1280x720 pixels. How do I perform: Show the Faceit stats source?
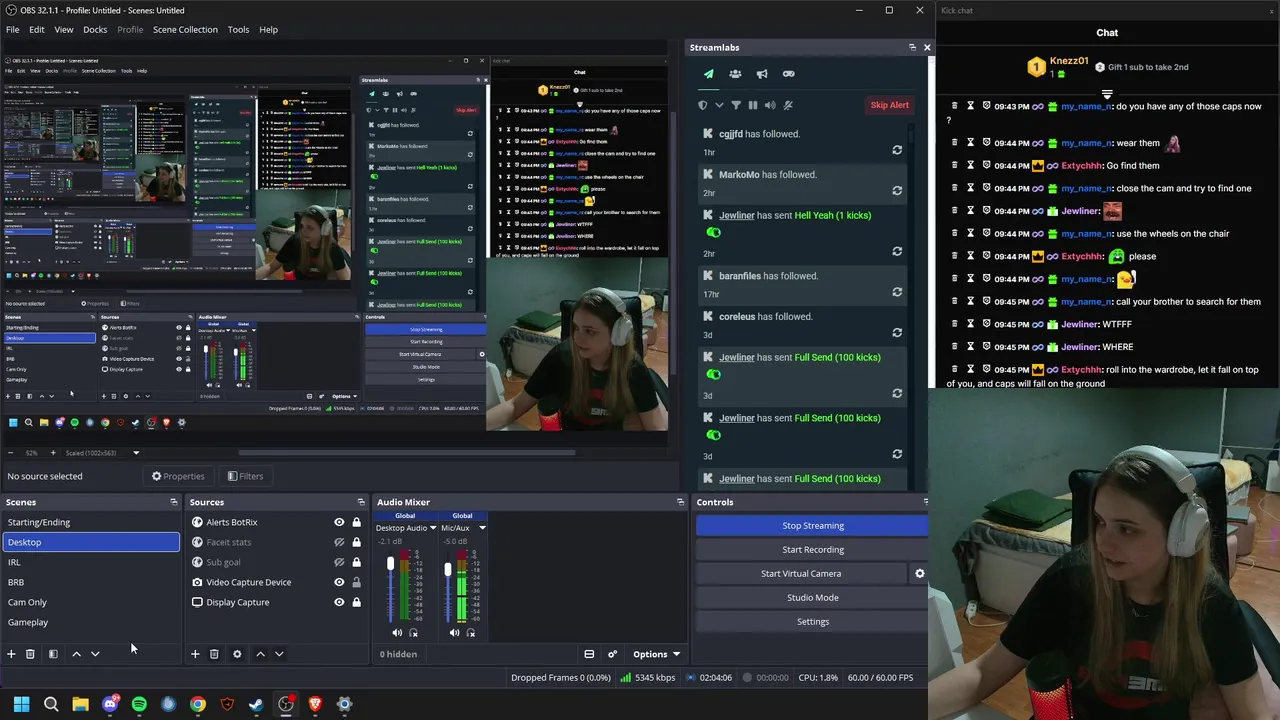coord(339,542)
